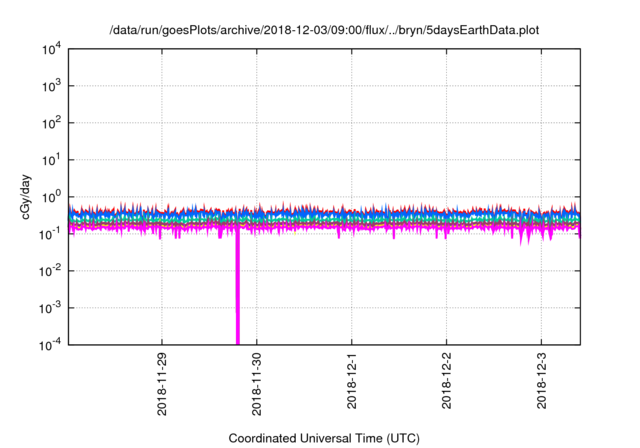Viewport: 640px width, 448px height.
Task: Click the Coordinated Universal Time (UTC) label
Action: tap(324, 438)
